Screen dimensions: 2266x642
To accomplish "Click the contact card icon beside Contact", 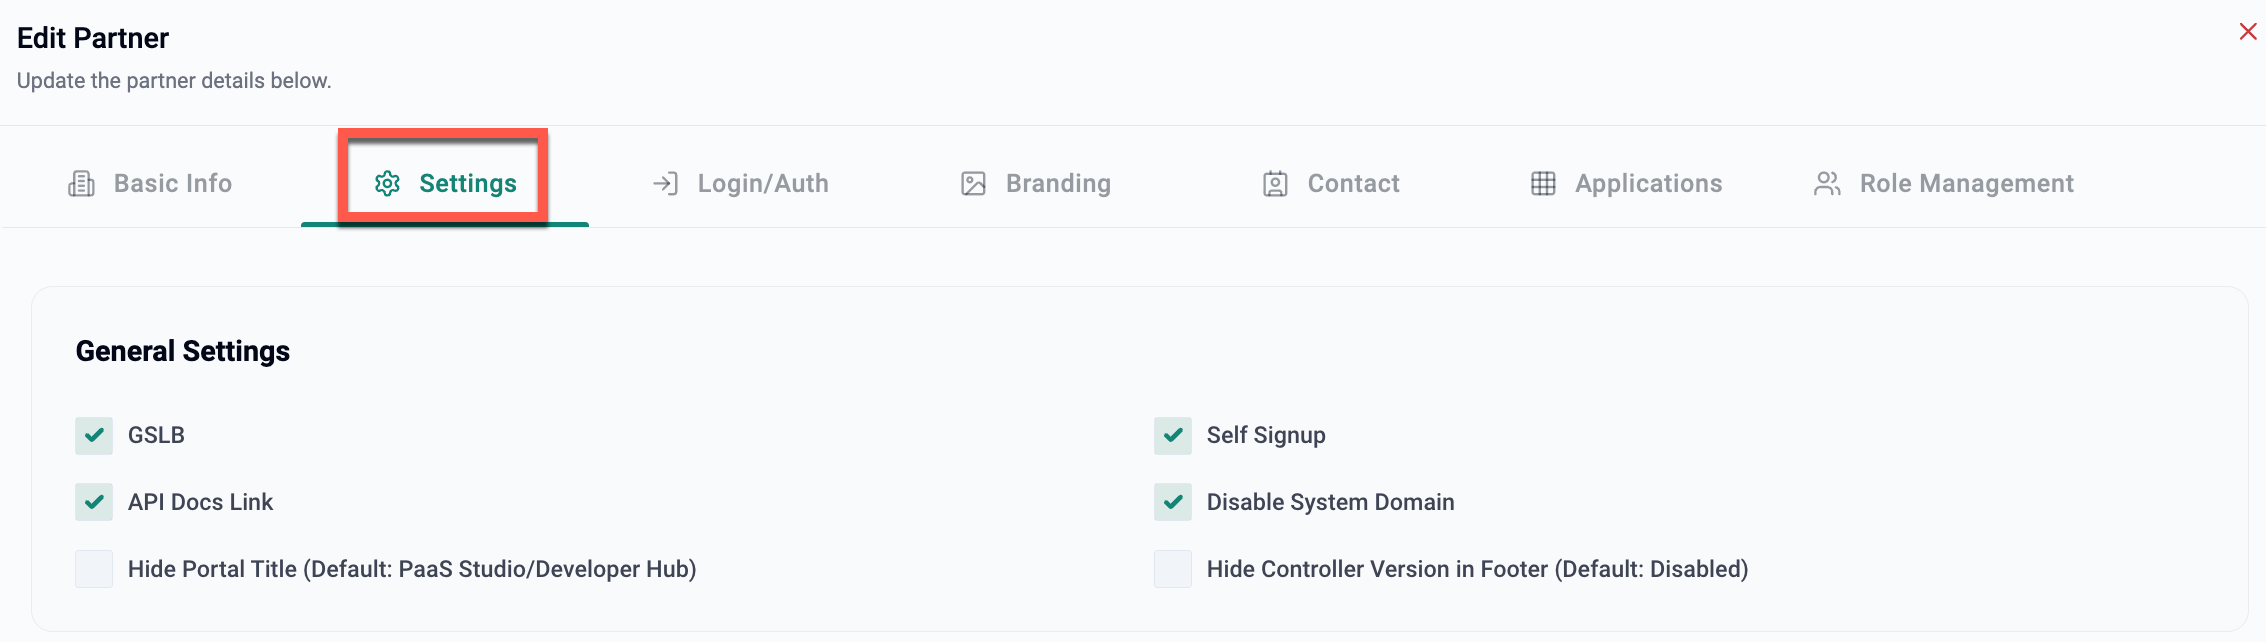I will [x=1275, y=184].
